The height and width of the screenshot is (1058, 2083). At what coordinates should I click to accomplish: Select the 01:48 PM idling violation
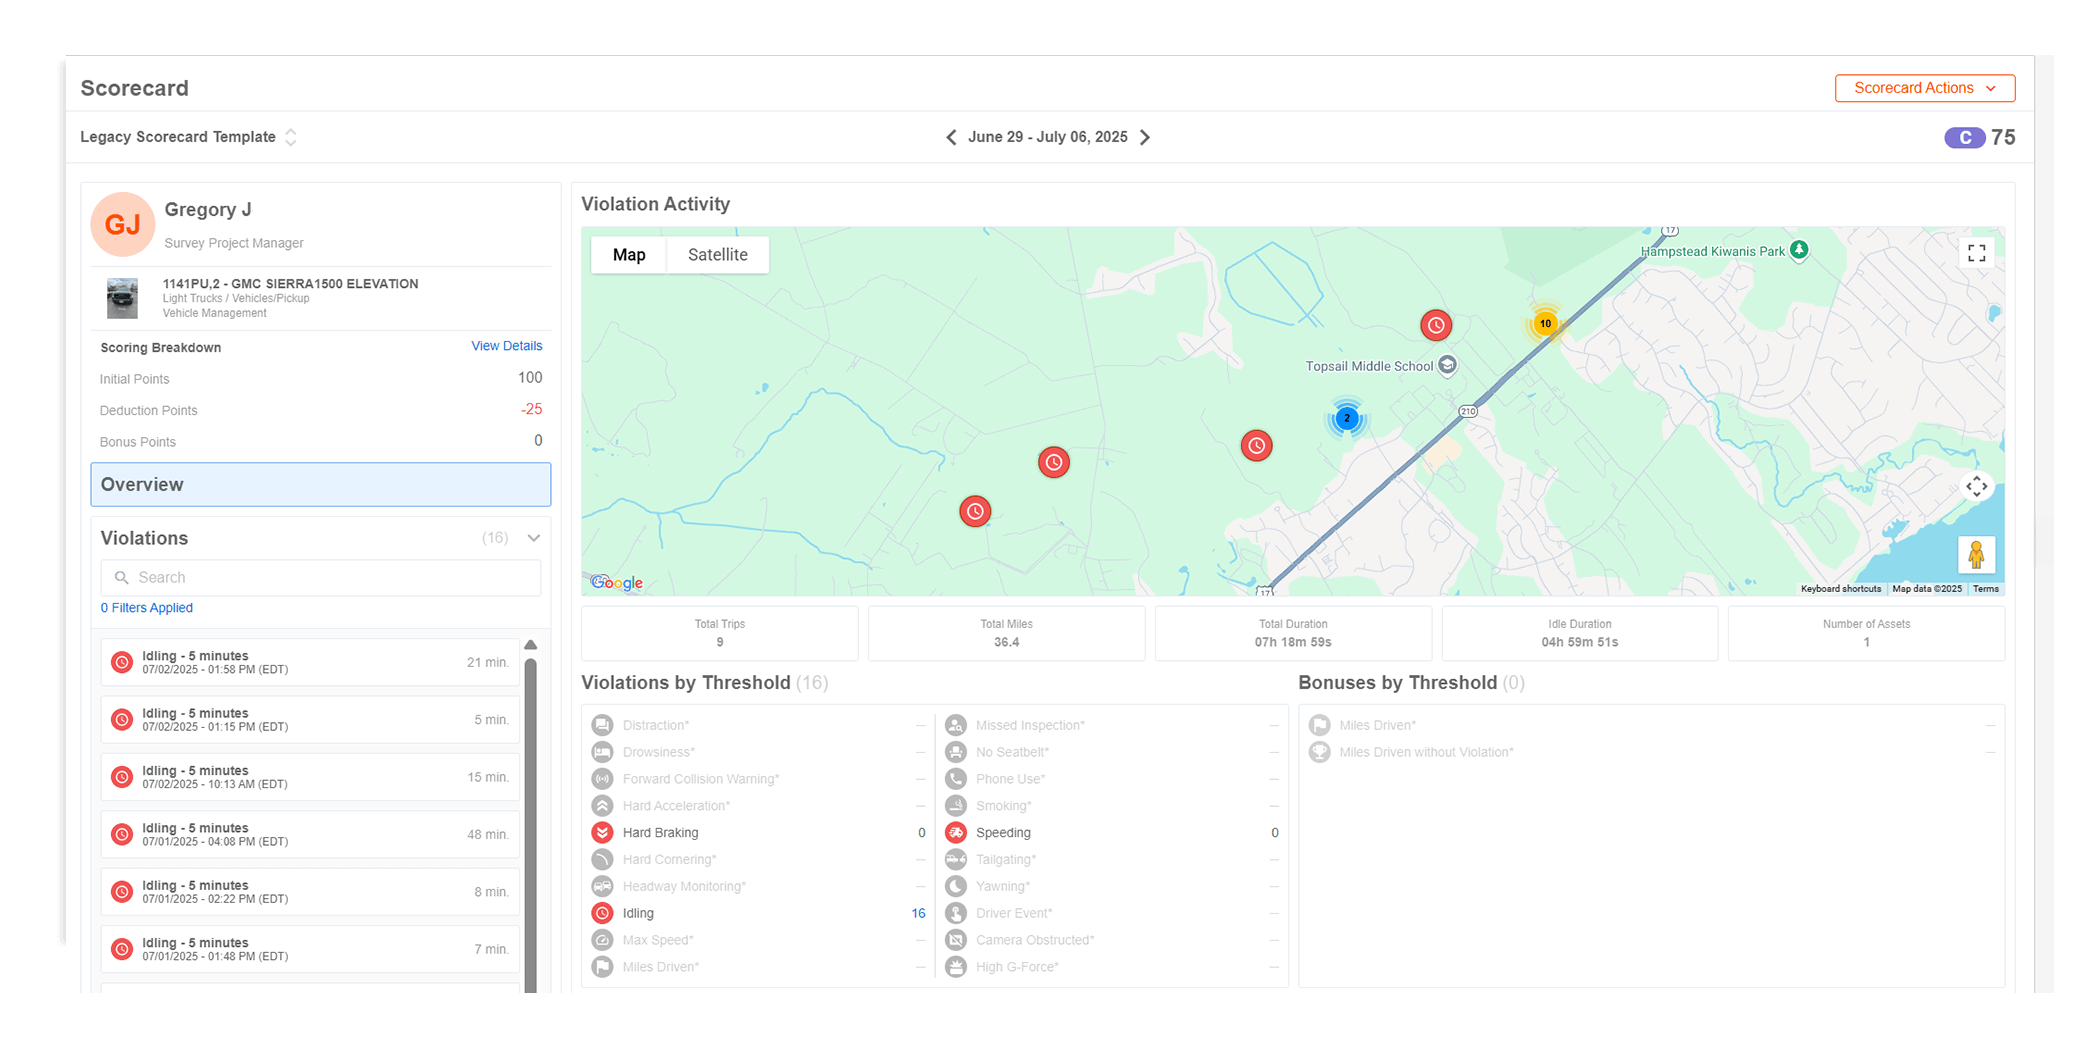[310, 949]
